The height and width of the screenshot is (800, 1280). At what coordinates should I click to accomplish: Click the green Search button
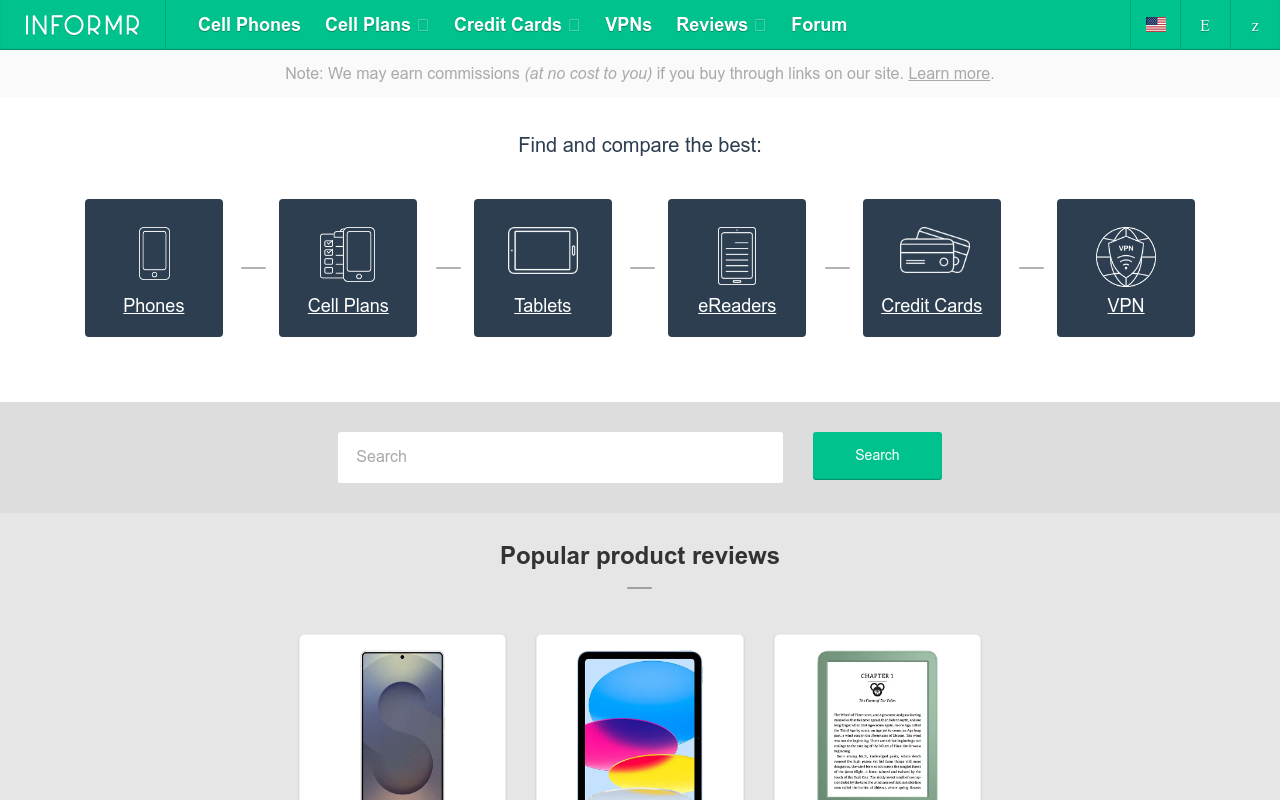[x=877, y=456]
